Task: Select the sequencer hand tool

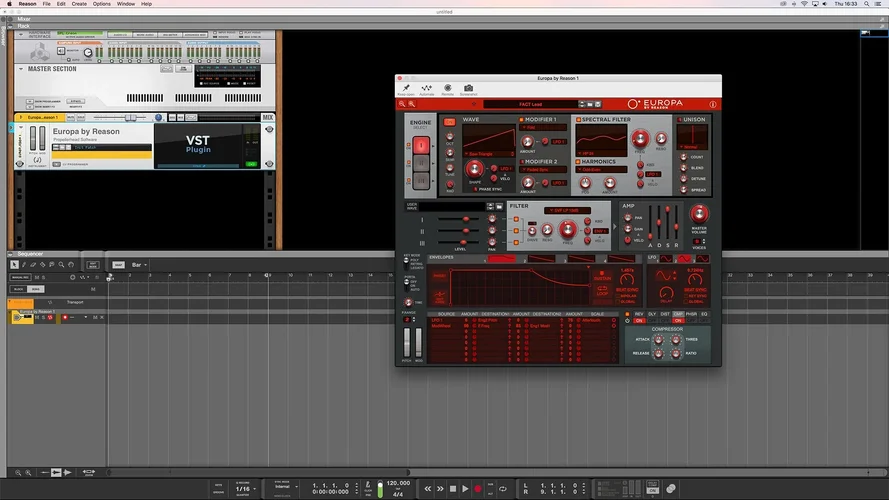Action: (x=71, y=265)
